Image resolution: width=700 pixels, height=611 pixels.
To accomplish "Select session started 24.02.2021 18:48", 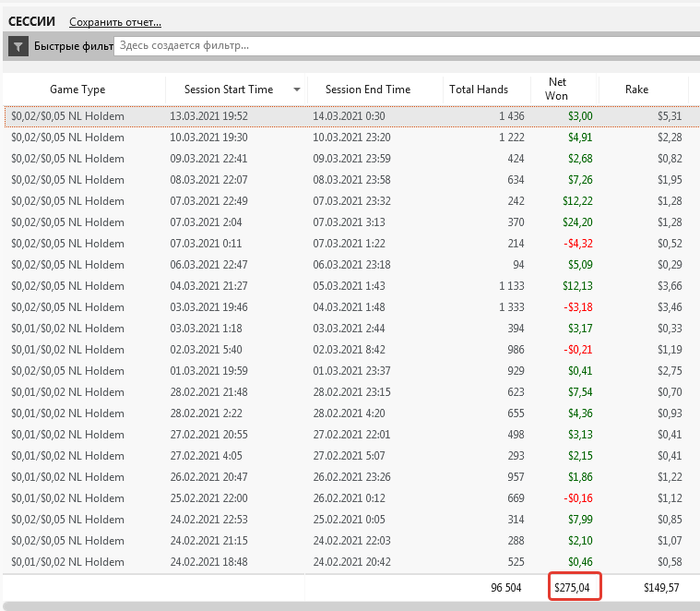I will coord(352,562).
